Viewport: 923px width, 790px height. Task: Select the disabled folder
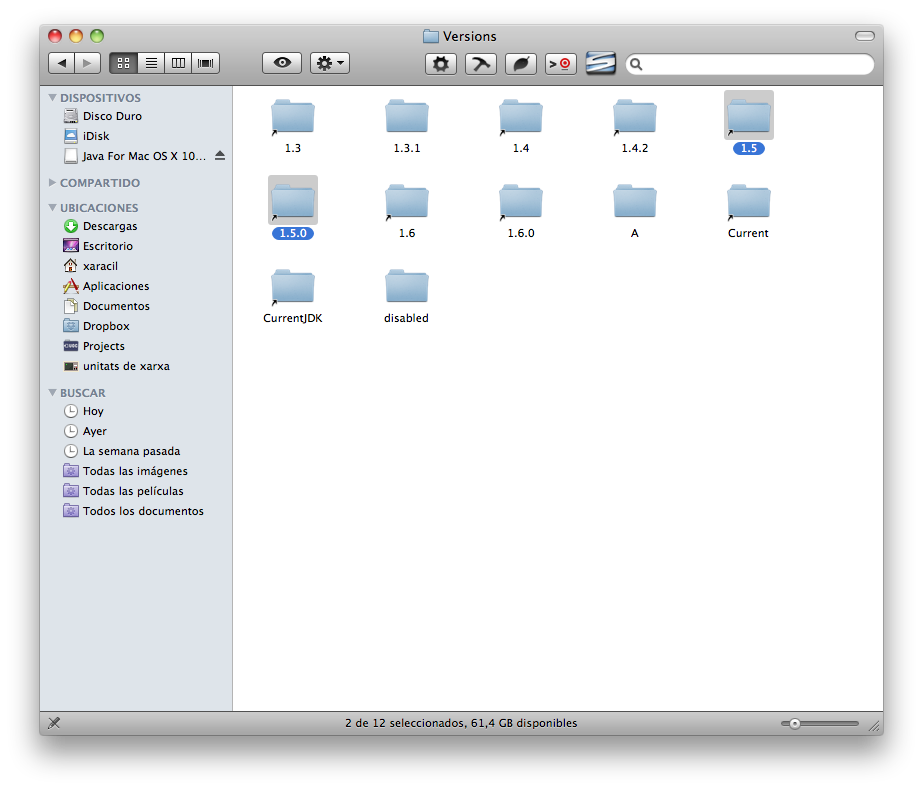click(x=407, y=287)
